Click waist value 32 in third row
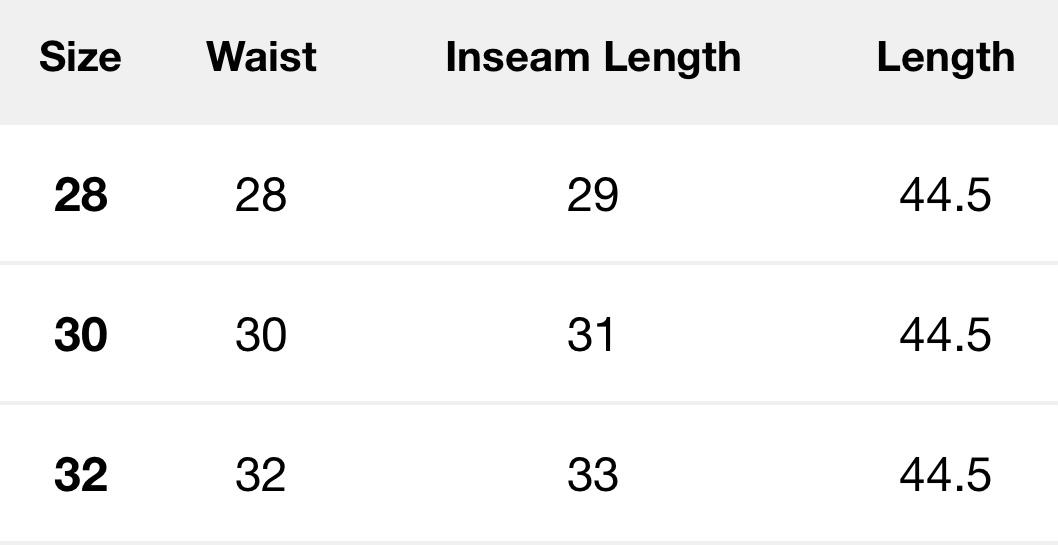Image resolution: width=1058 pixels, height=545 pixels. point(261,475)
